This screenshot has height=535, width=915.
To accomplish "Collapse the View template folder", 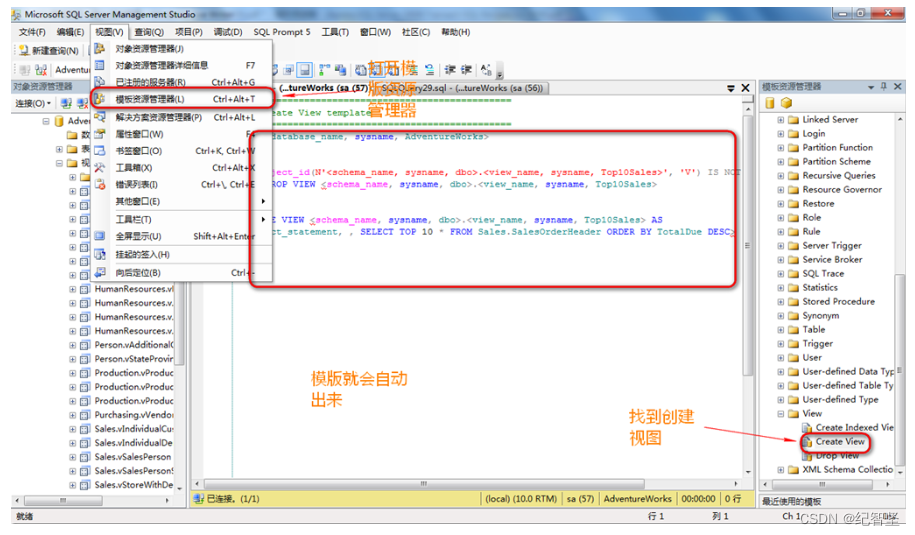I will 781,414.
